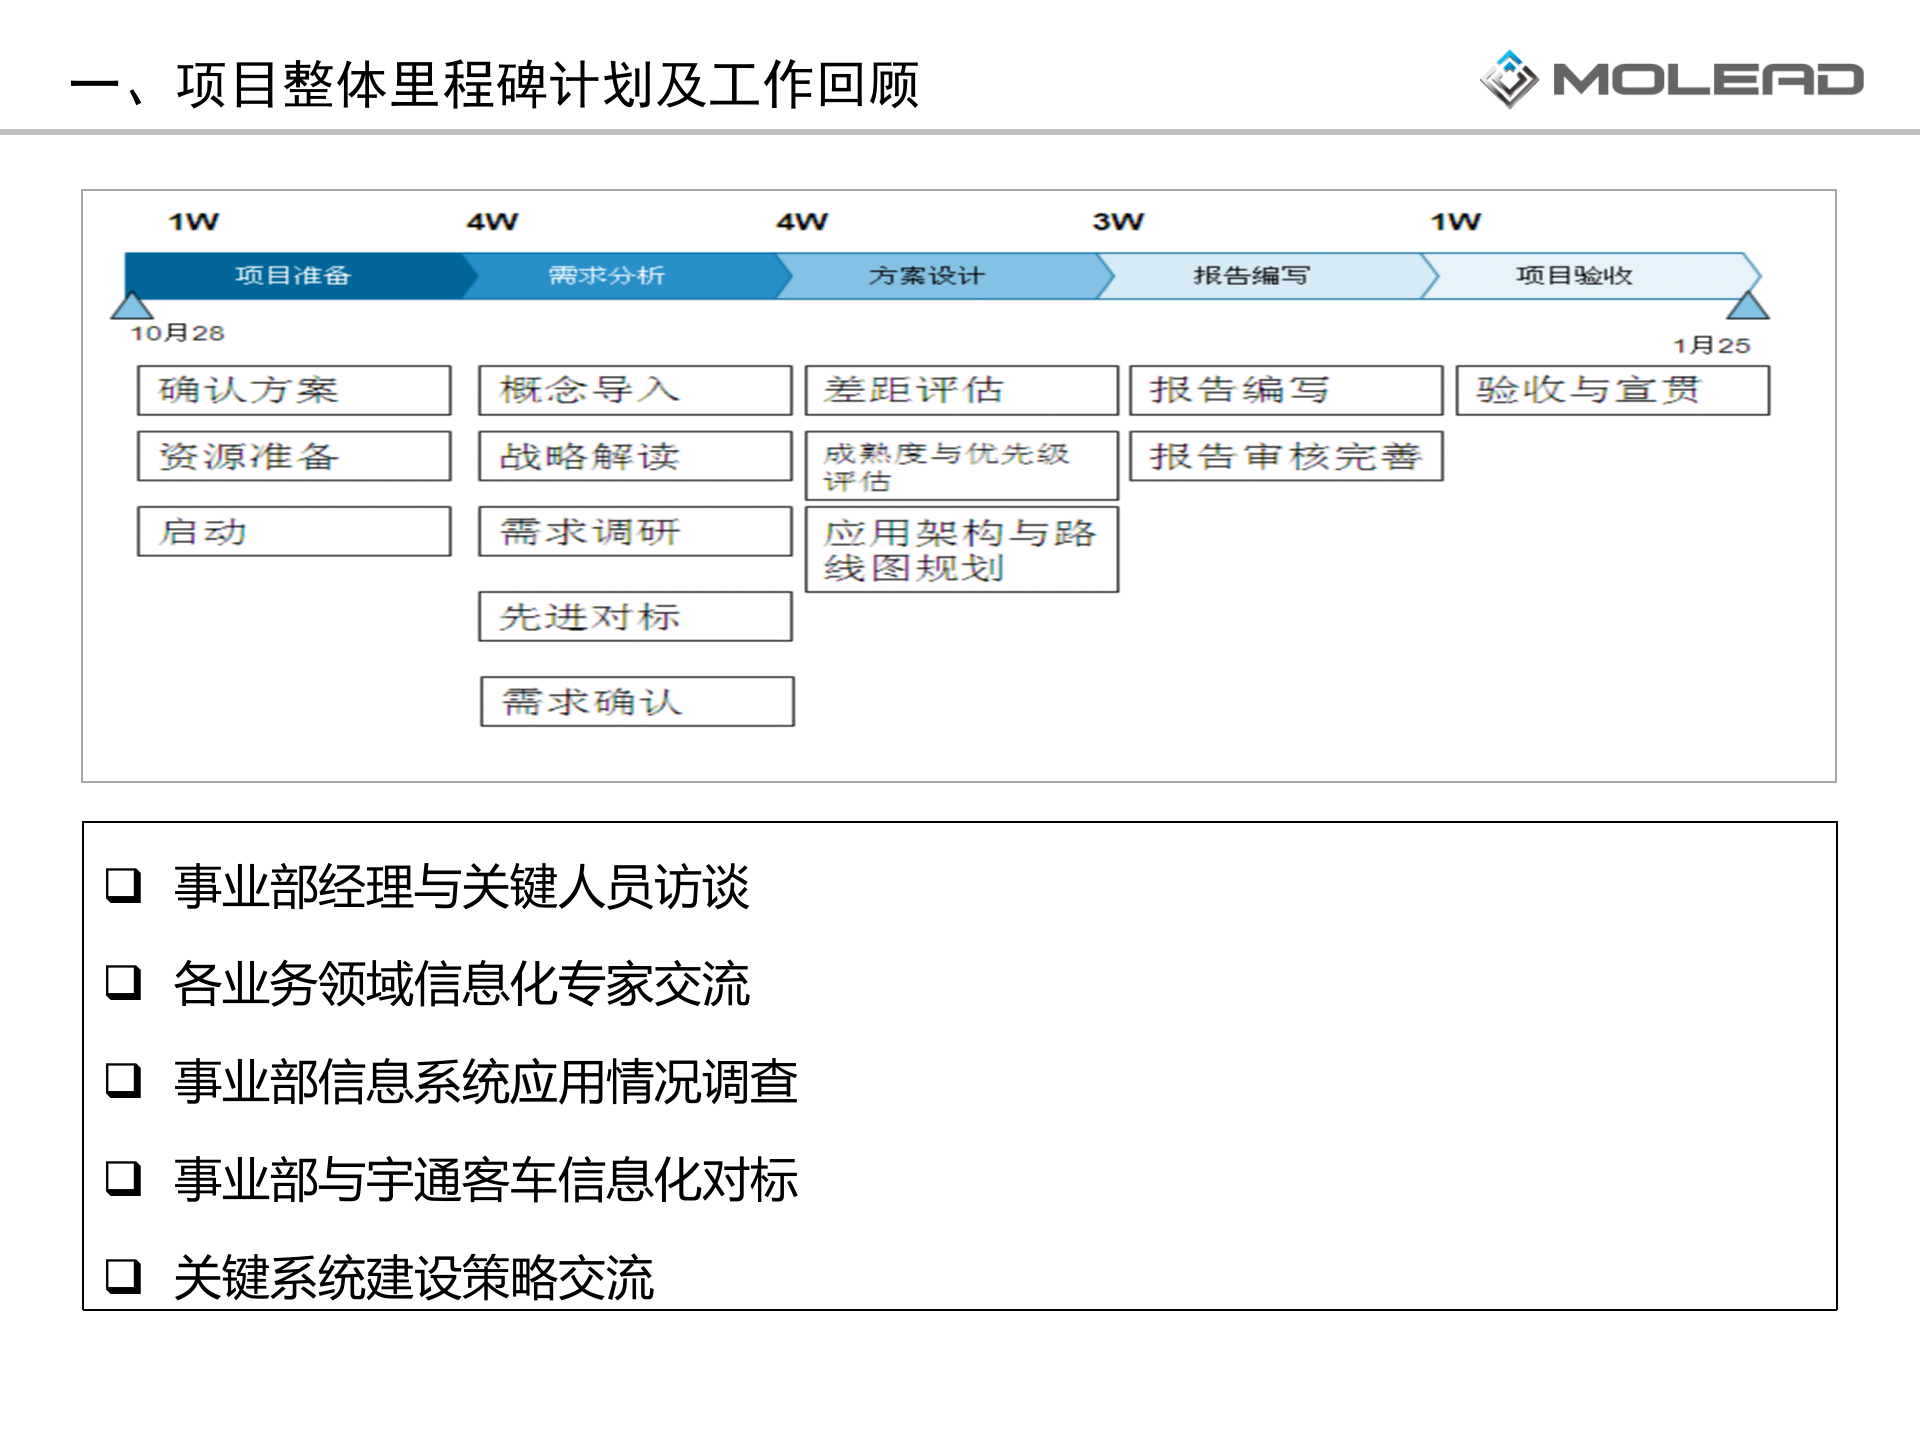Click the 战略解读 box
Image resolution: width=1920 pixels, height=1440 pixels.
[x=635, y=457]
